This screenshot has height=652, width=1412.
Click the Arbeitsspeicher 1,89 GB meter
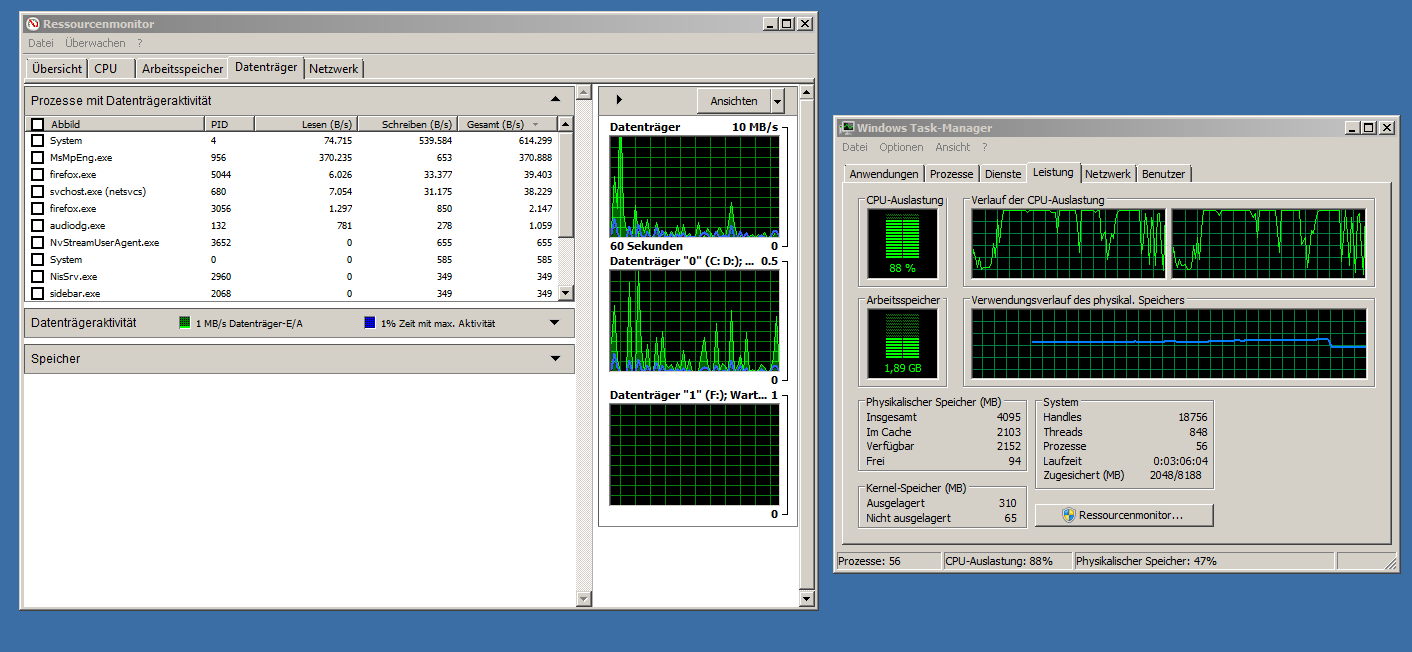click(x=904, y=343)
